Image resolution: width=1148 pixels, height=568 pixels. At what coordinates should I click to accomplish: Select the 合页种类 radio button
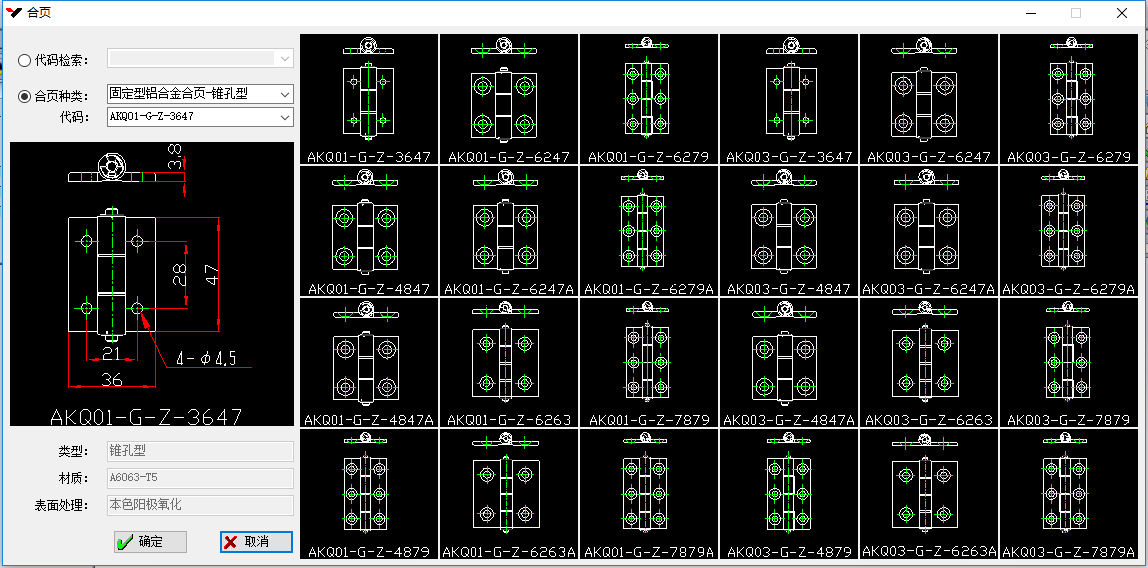[x=25, y=96]
